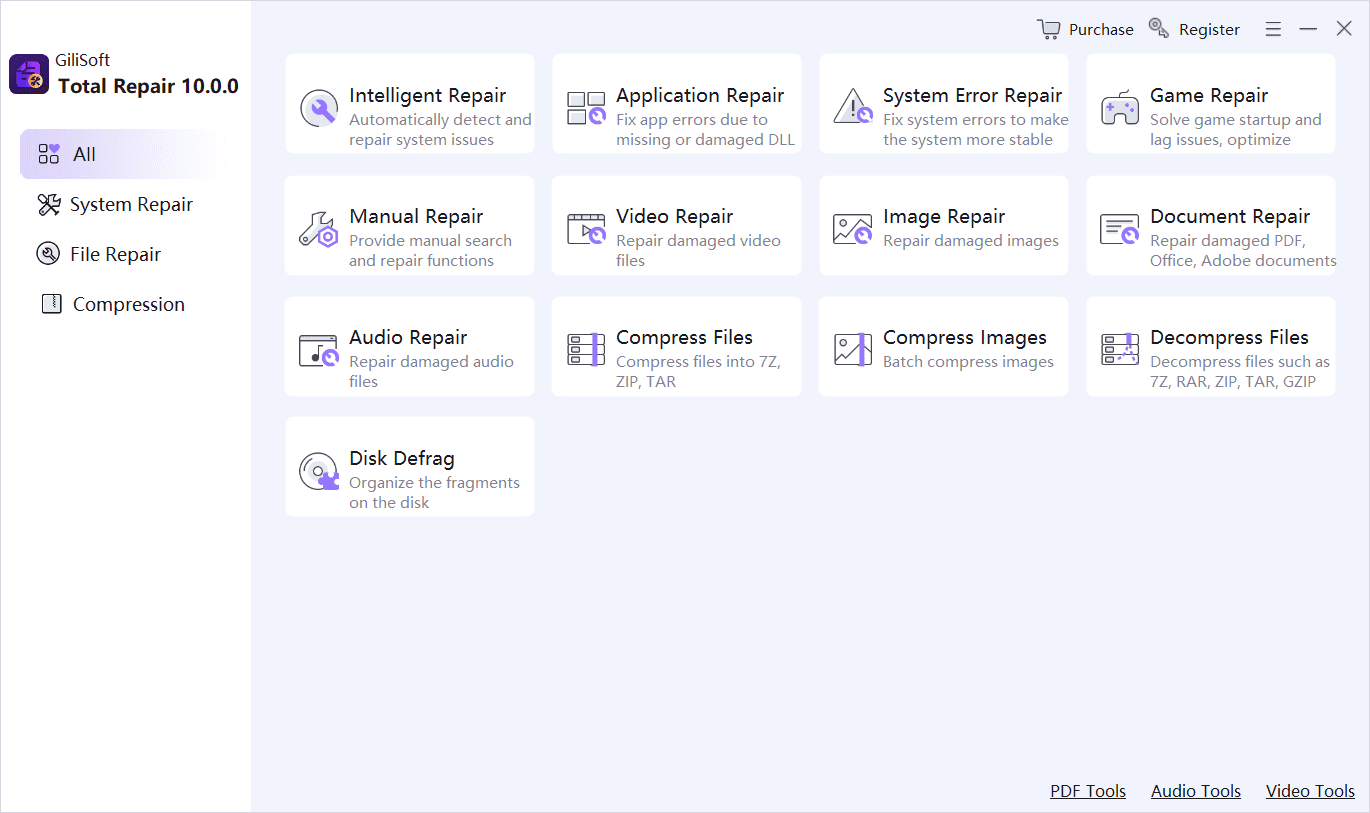Click the System Repair tools icon
The height and width of the screenshot is (813, 1370).
[x=49, y=204]
